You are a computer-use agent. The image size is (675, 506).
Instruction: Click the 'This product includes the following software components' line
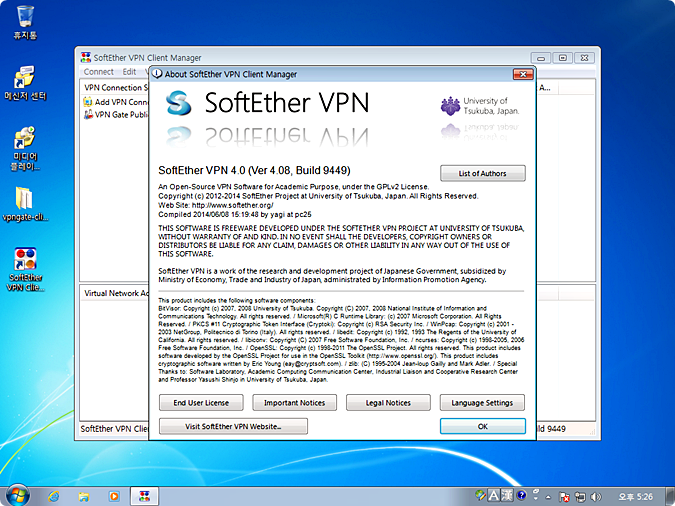point(236,301)
